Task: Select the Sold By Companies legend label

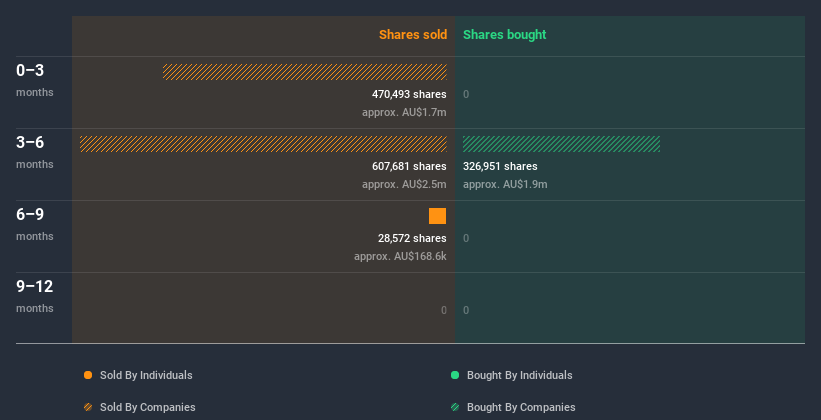Action: pyautogui.click(x=148, y=407)
